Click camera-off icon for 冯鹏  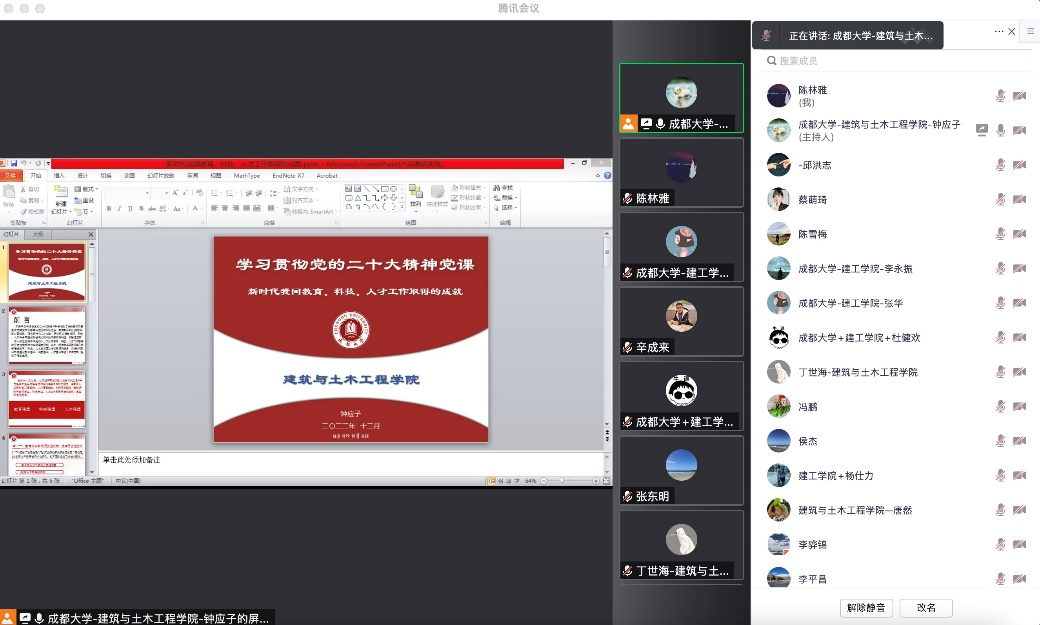(1019, 407)
